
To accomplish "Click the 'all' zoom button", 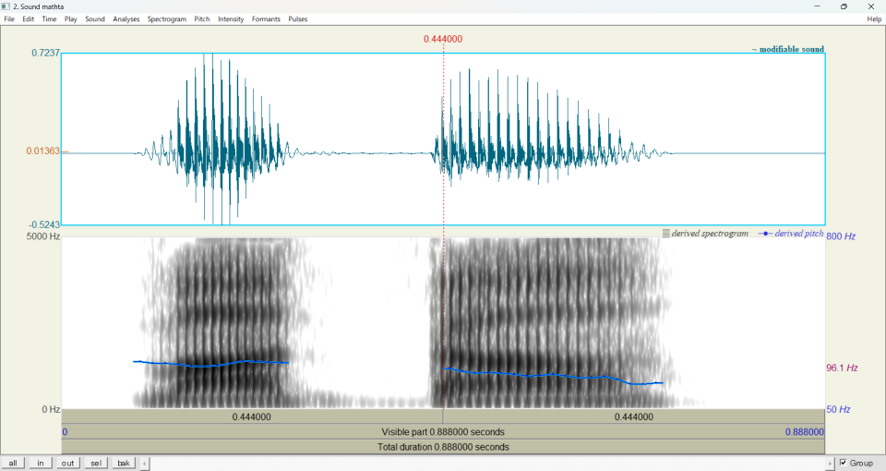I will point(12,463).
